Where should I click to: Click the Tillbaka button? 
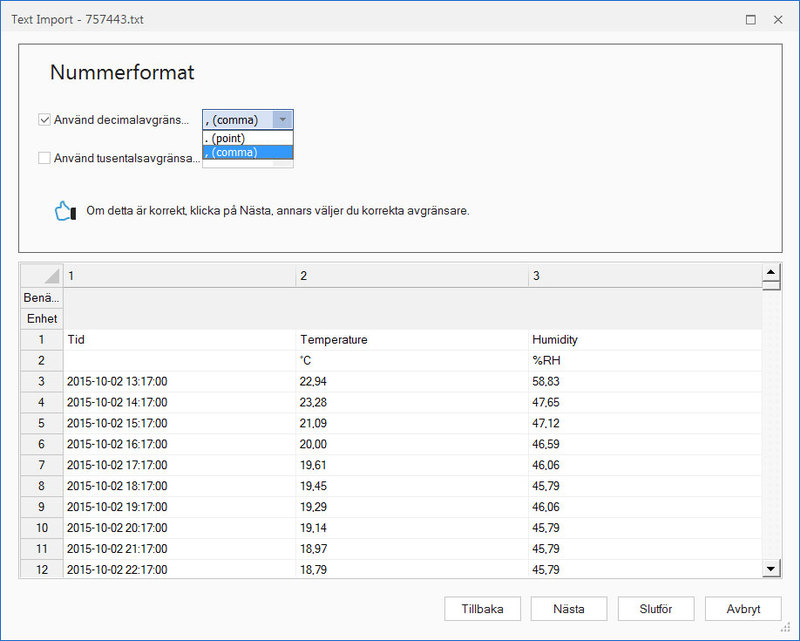[x=482, y=609]
